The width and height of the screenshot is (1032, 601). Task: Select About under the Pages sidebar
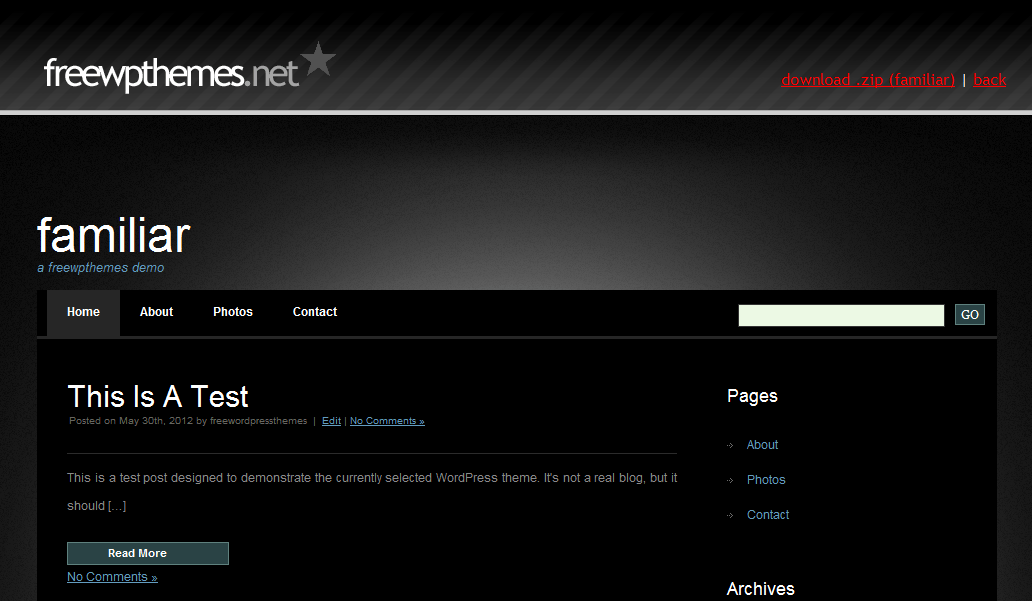(762, 445)
